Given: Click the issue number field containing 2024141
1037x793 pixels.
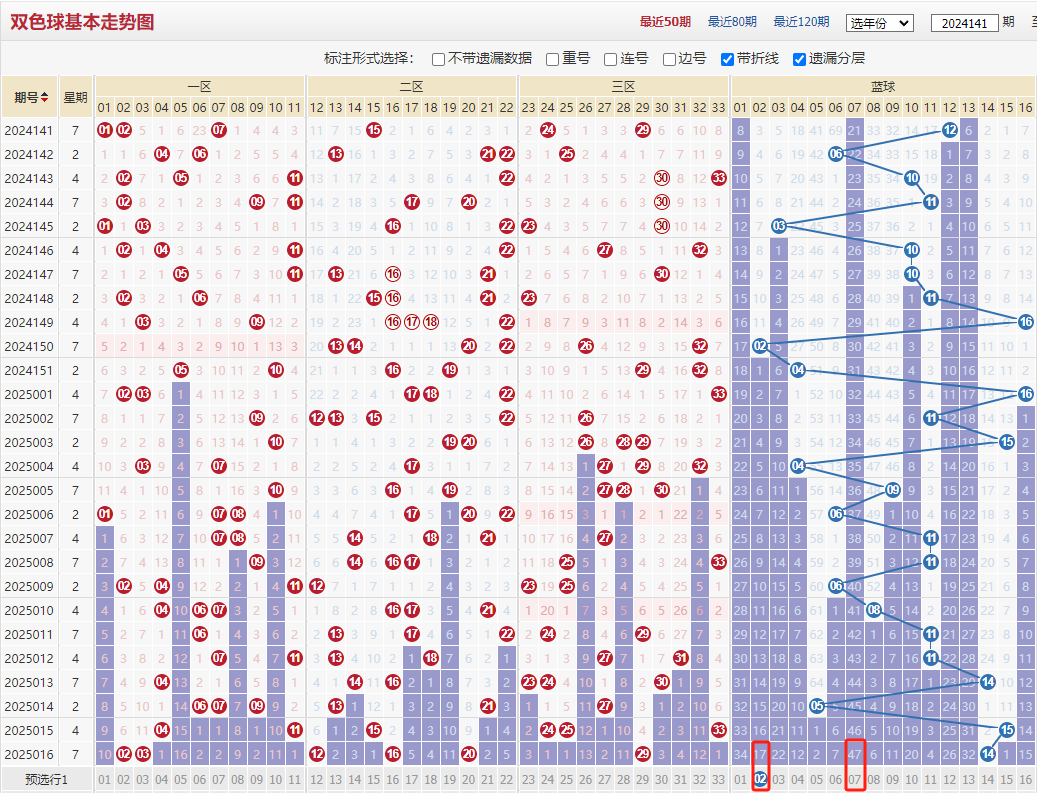Looking at the screenshot, I should point(963,23).
